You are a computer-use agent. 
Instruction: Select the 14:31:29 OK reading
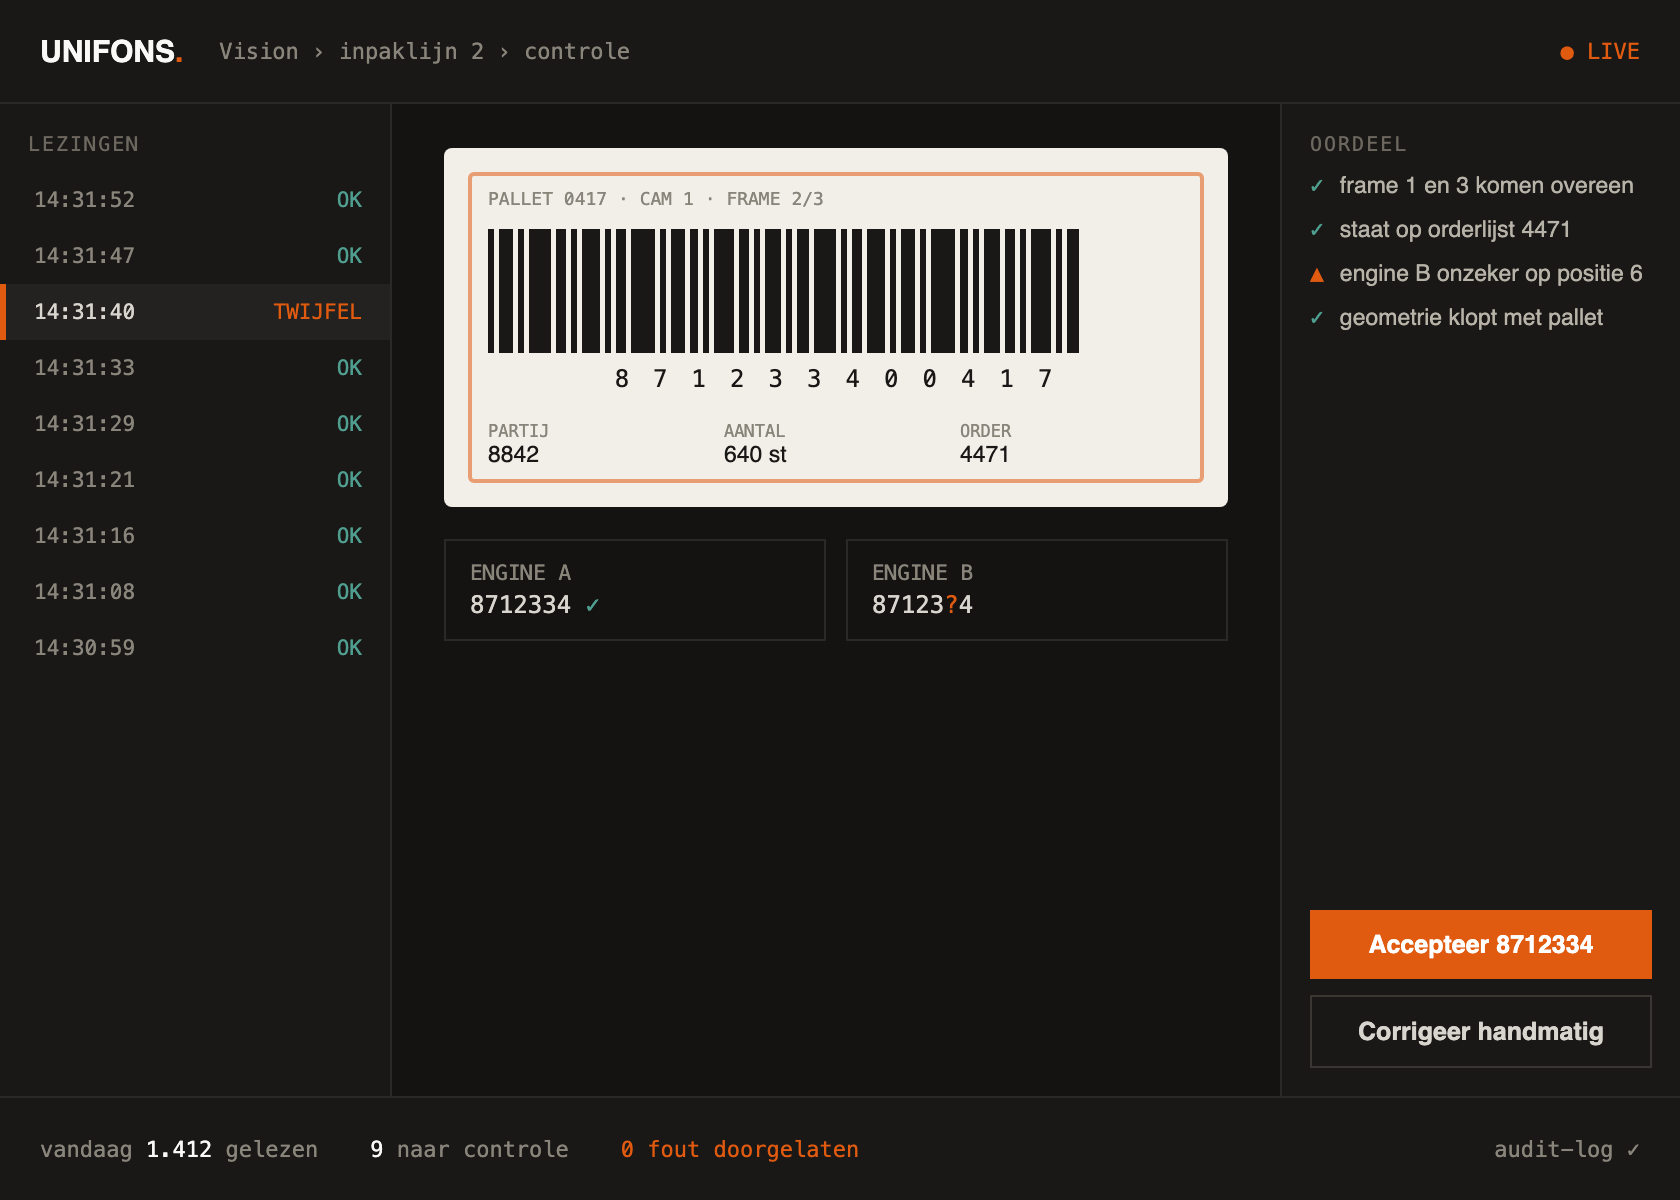(x=197, y=424)
